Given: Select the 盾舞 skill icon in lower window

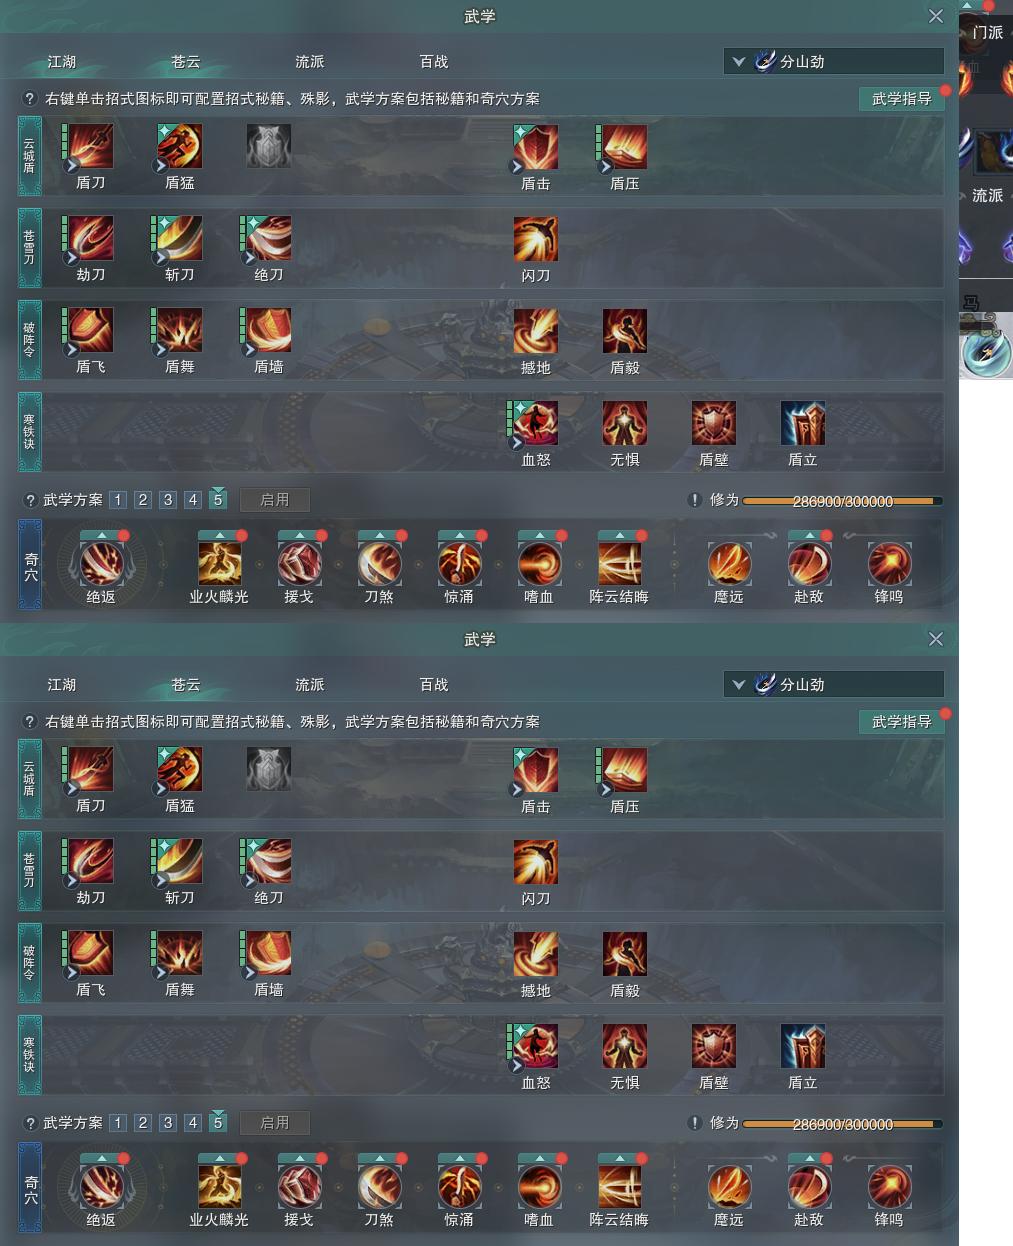Looking at the screenshot, I should [x=180, y=954].
